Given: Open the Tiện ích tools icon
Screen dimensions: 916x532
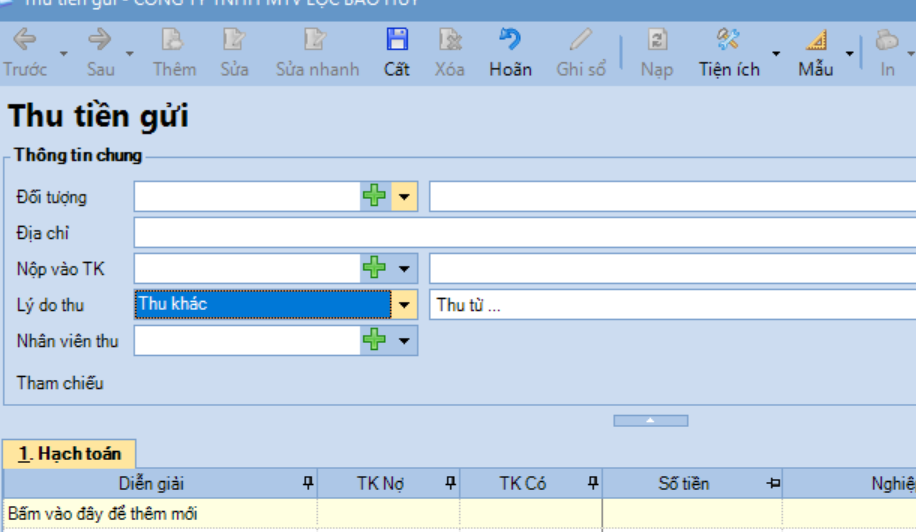Looking at the screenshot, I should pos(728,41).
